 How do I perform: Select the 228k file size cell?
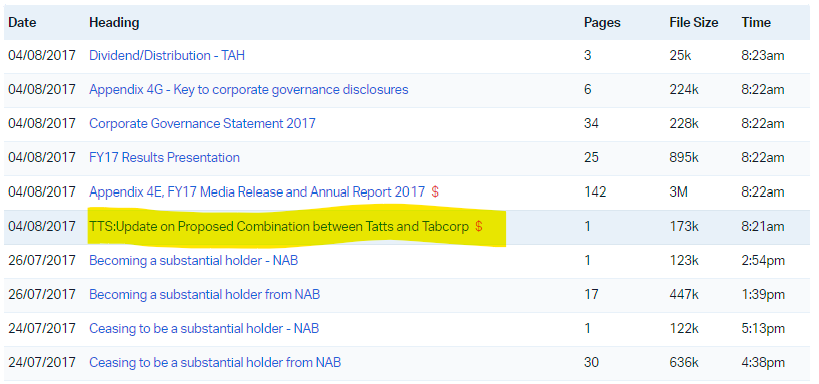pos(684,123)
